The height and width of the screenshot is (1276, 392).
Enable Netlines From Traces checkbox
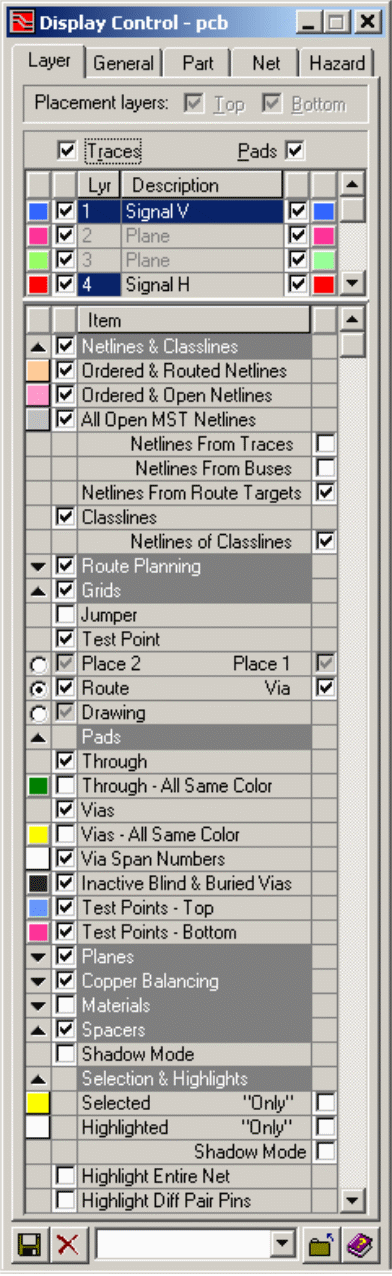(x=324, y=444)
